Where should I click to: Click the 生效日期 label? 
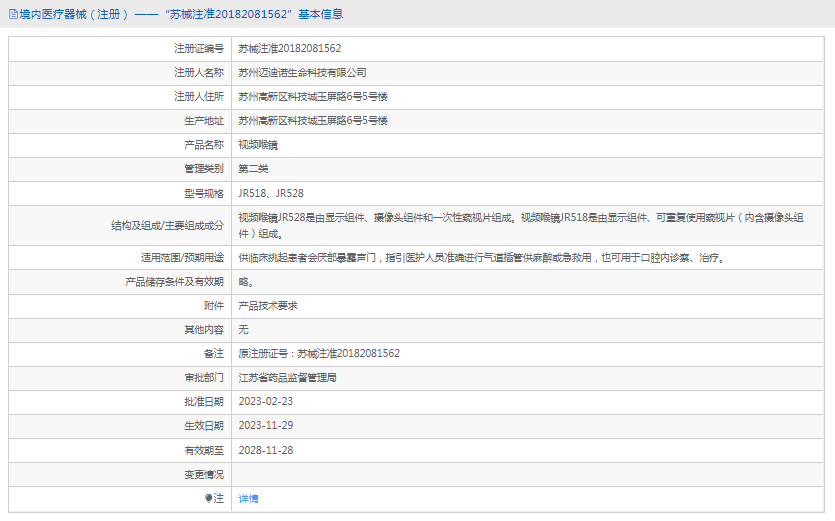click(x=204, y=426)
